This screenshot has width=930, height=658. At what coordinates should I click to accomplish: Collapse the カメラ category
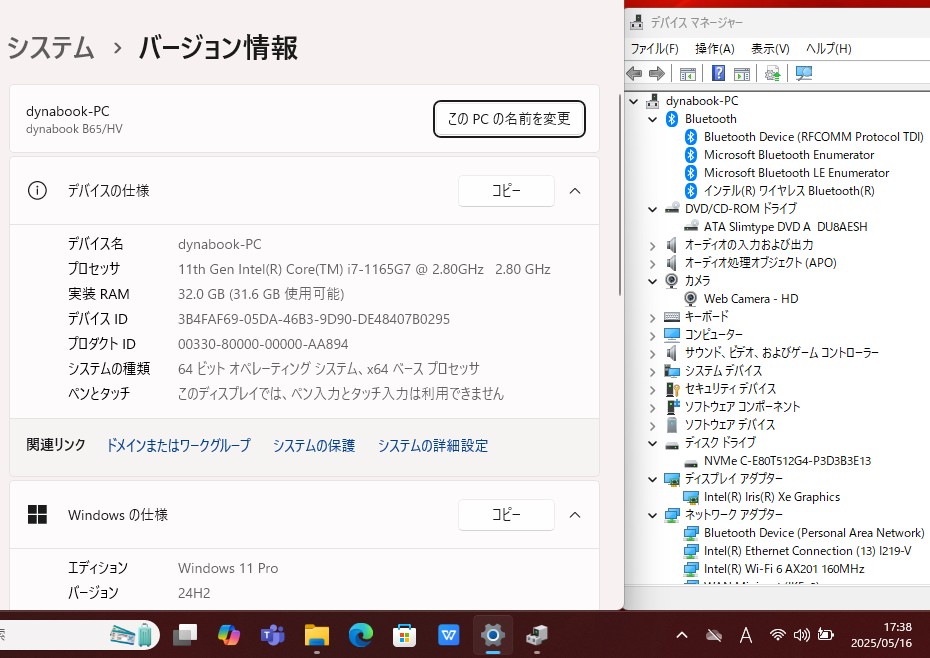(x=653, y=281)
